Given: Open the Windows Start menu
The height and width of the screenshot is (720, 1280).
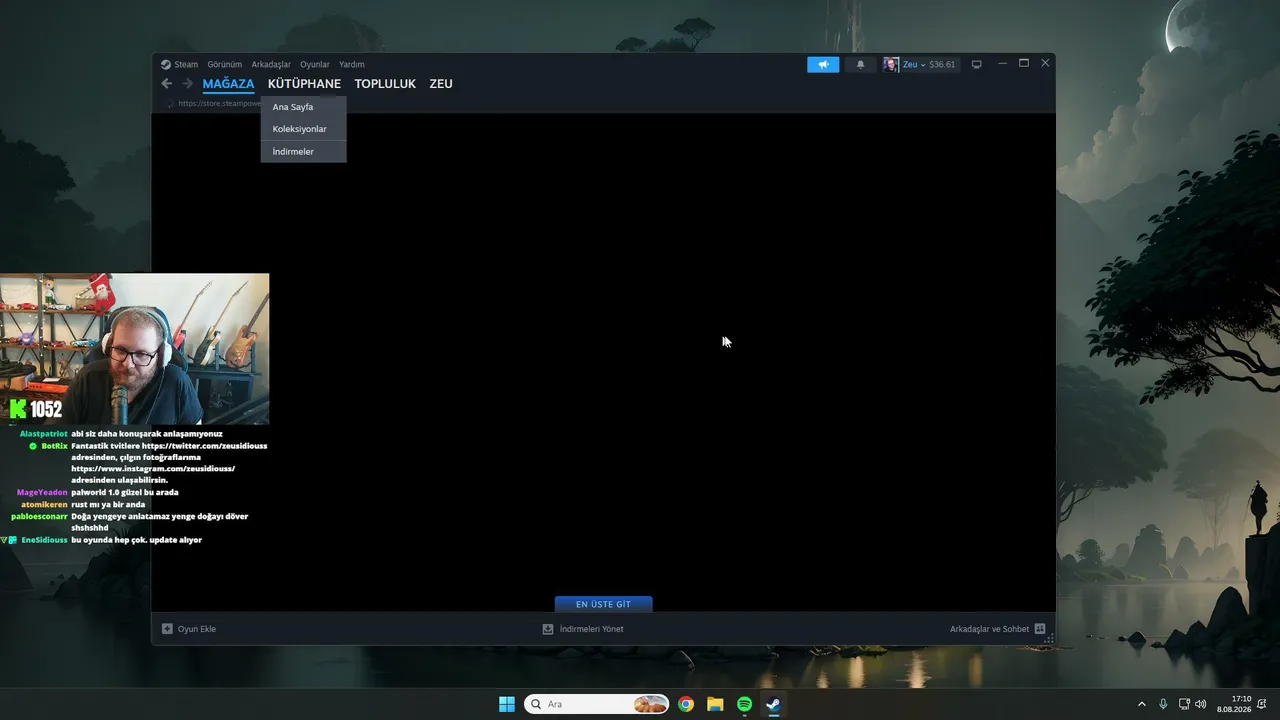Looking at the screenshot, I should pyautogui.click(x=507, y=704).
